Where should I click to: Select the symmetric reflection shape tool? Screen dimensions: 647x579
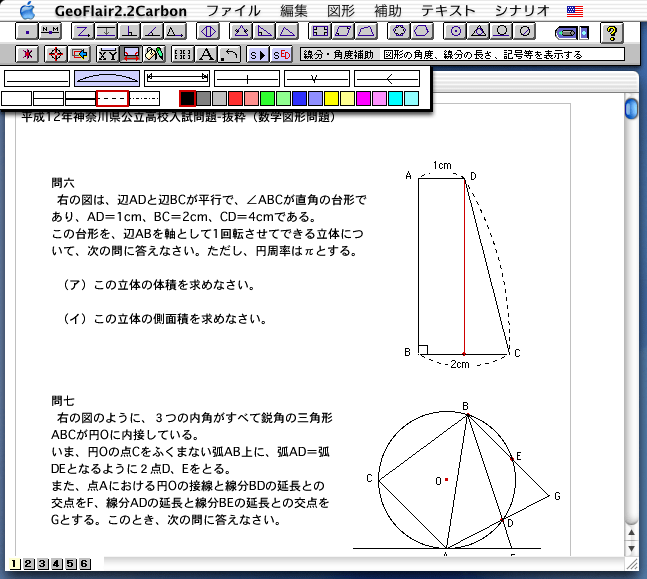[x=208, y=32]
